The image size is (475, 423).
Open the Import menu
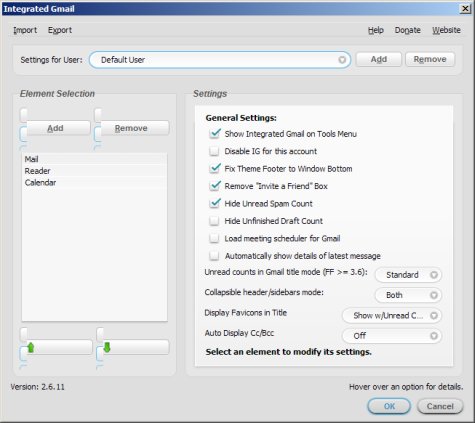[25, 30]
